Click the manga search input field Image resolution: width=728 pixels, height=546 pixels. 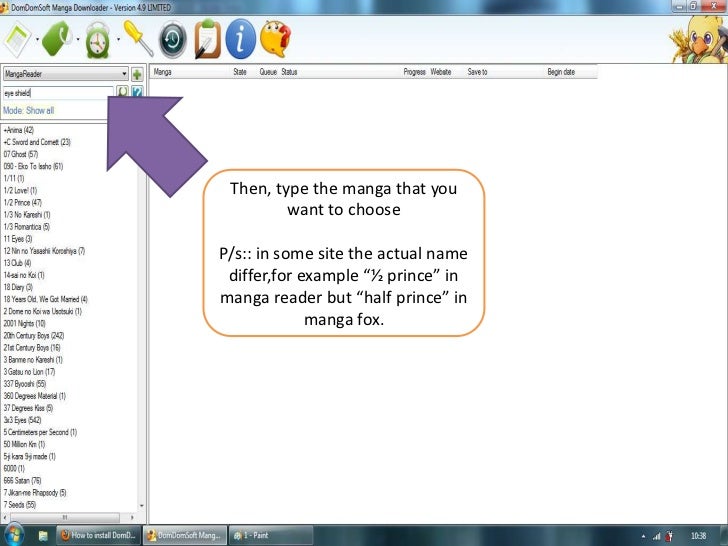click(x=58, y=93)
